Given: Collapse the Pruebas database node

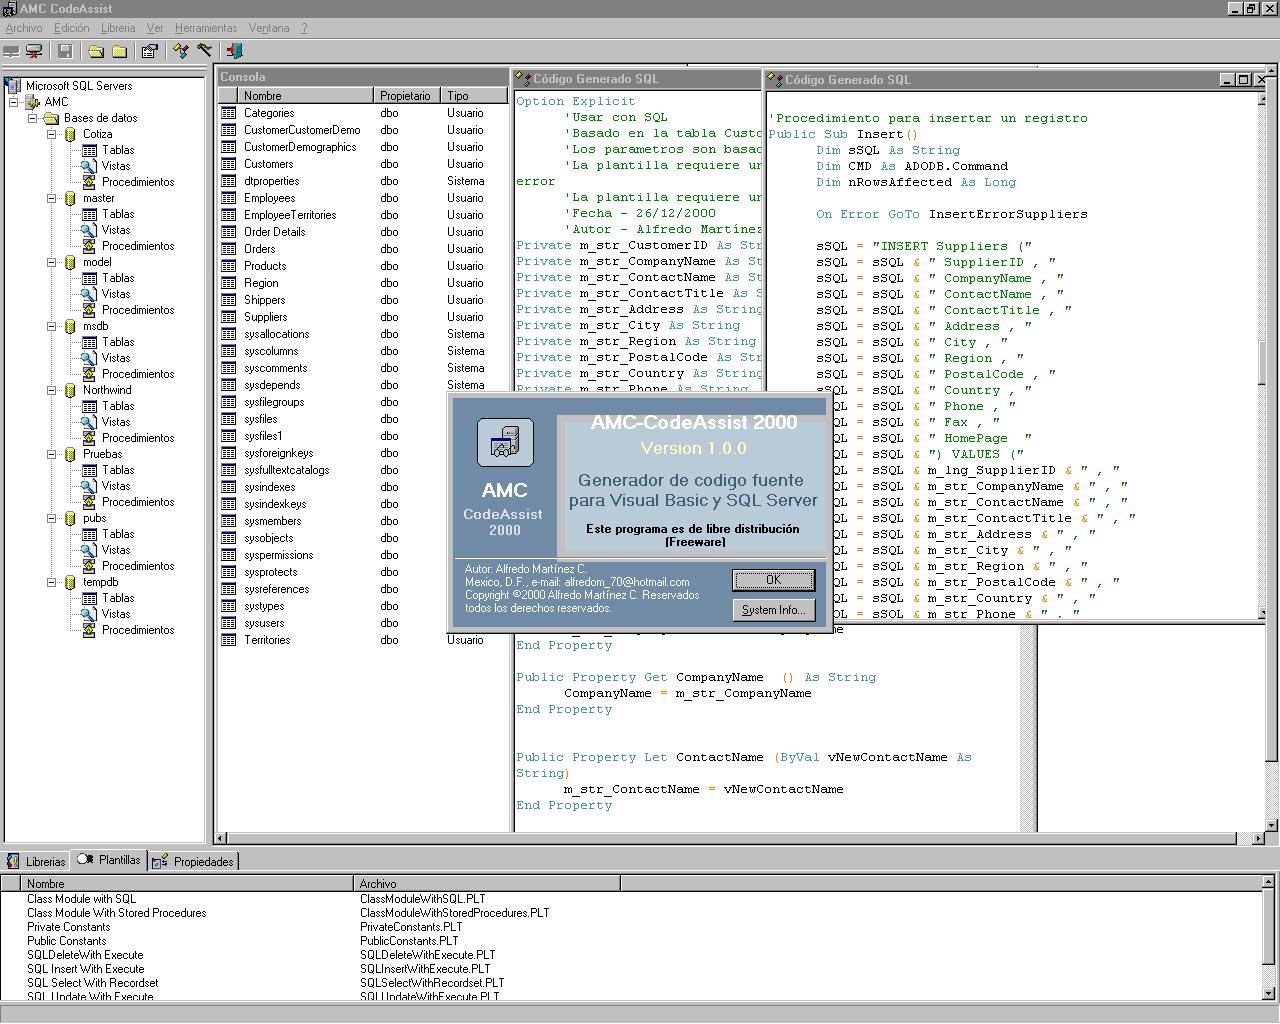Looking at the screenshot, I should [52, 454].
